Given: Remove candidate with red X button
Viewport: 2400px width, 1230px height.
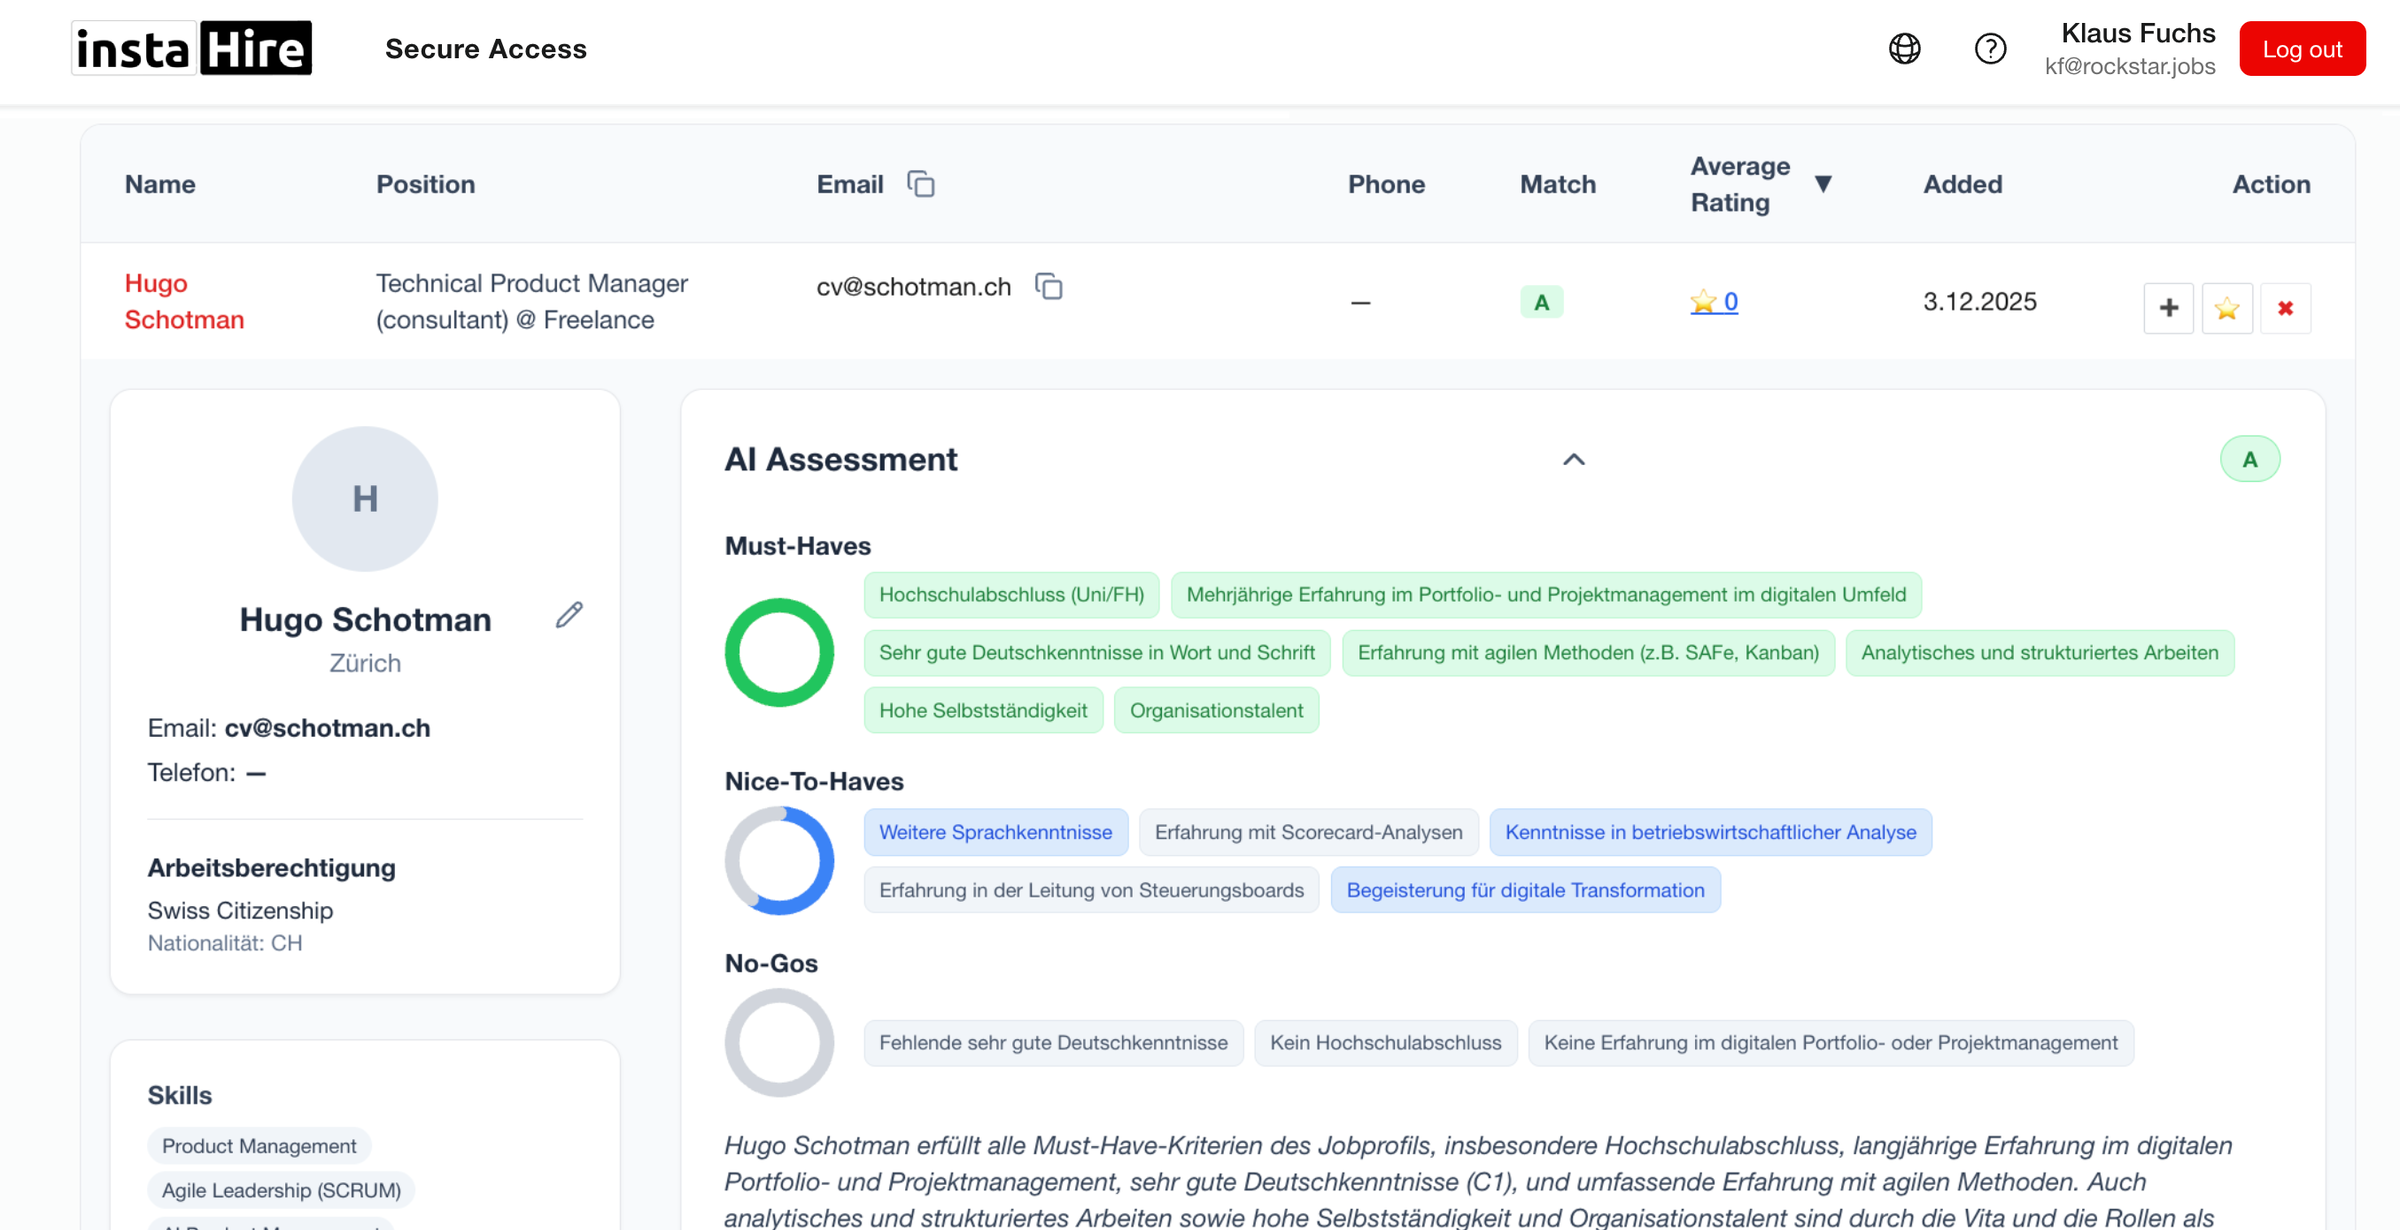Looking at the screenshot, I should point(2285,308).
